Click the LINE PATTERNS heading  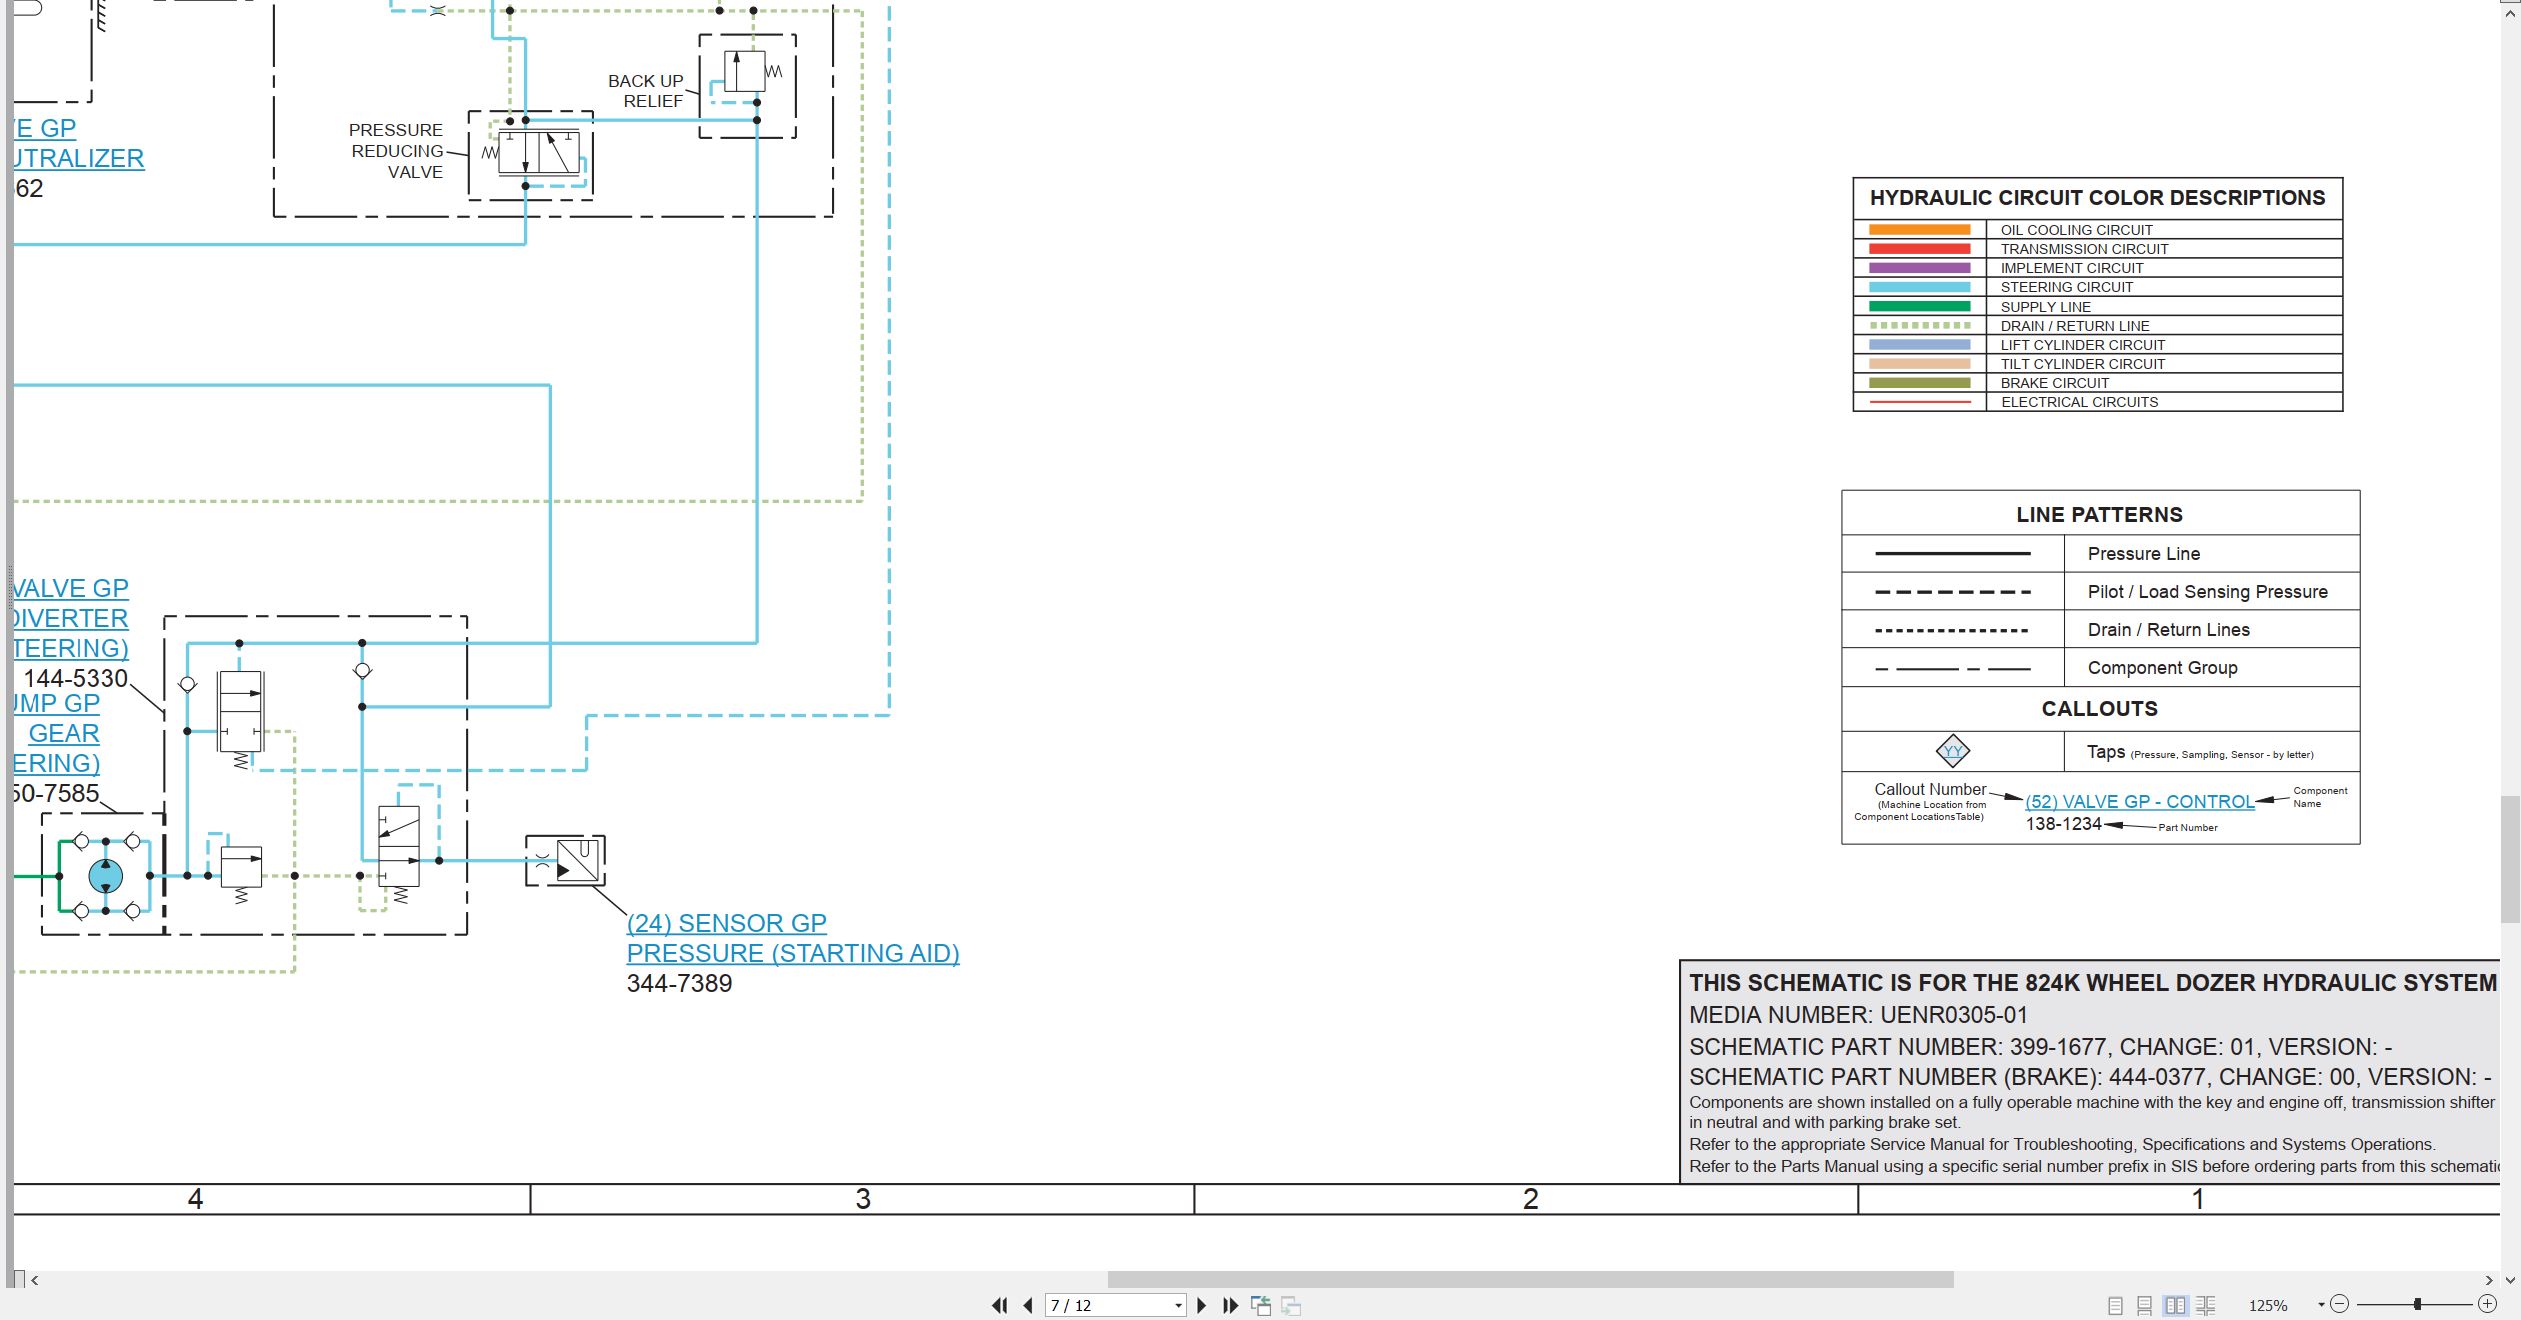[x=2099, y=515]
